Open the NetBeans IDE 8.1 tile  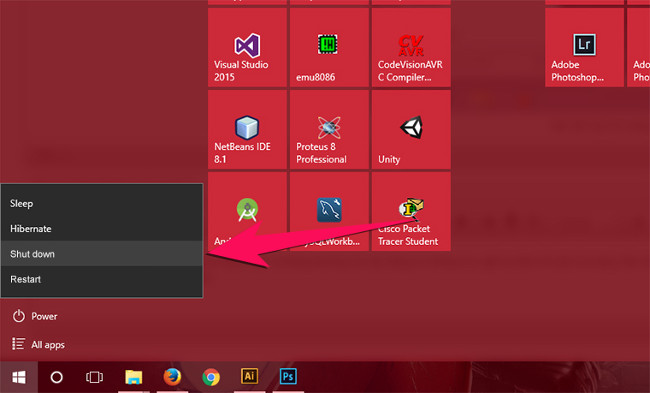click(247, 129)
